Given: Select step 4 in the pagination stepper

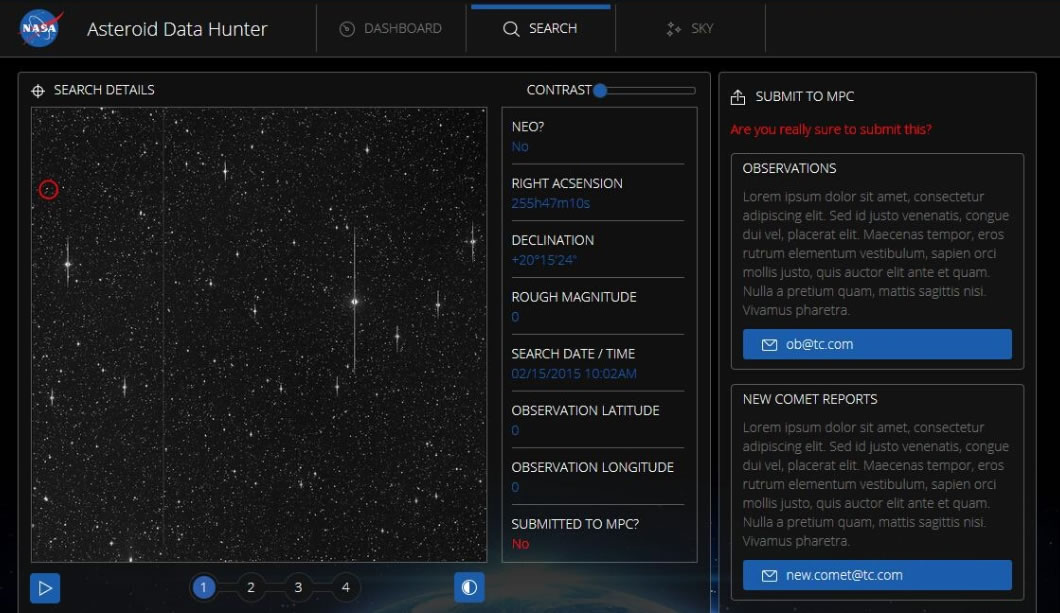Looking at the screenshot, I should pos(344,587).
